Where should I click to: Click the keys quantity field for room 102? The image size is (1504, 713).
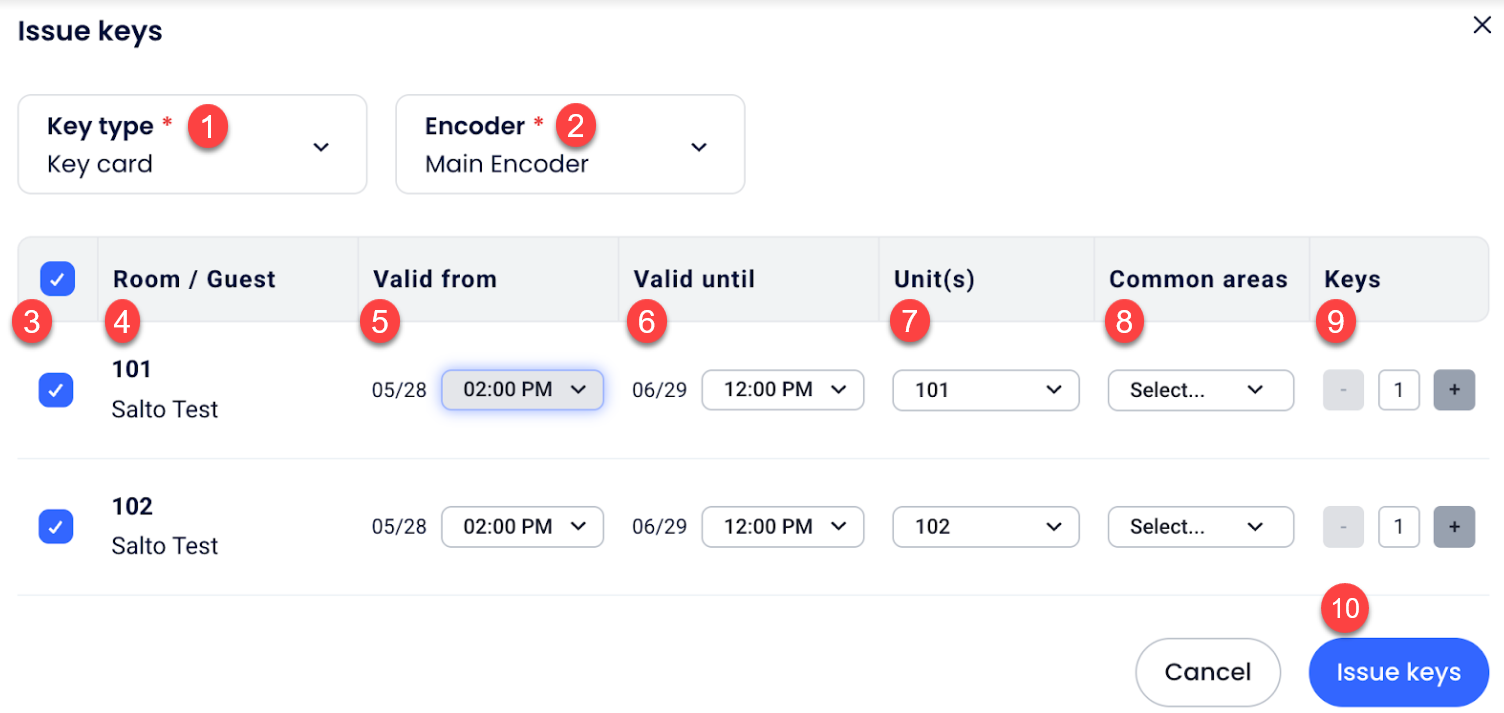click(x=1398, y=527)
